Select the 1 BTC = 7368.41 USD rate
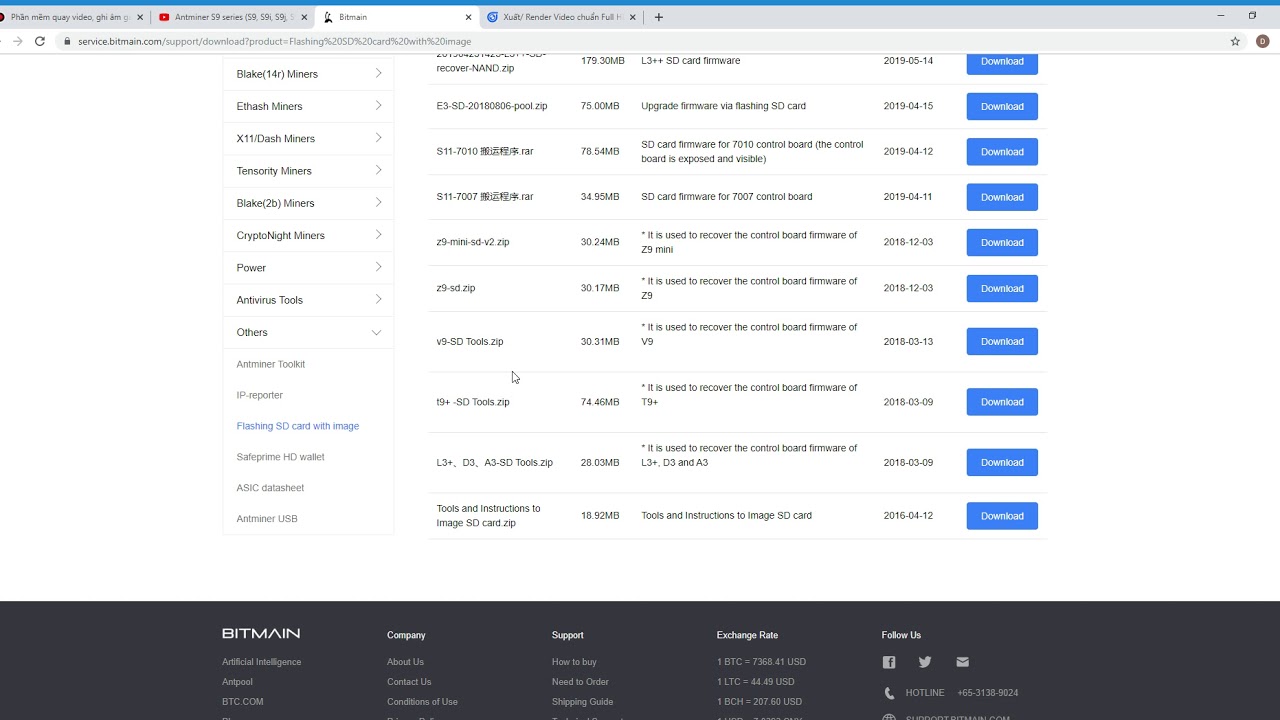 pyautogui.click(x=761, y=662)
